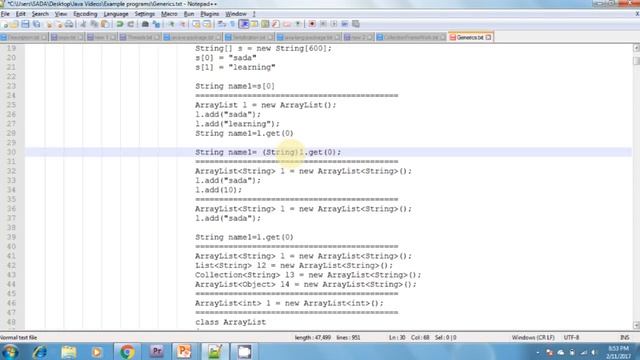This screenshot has height=360, width=640.
Task: Click the line 'l.add(10);'
Action: (x=218, y=190)
